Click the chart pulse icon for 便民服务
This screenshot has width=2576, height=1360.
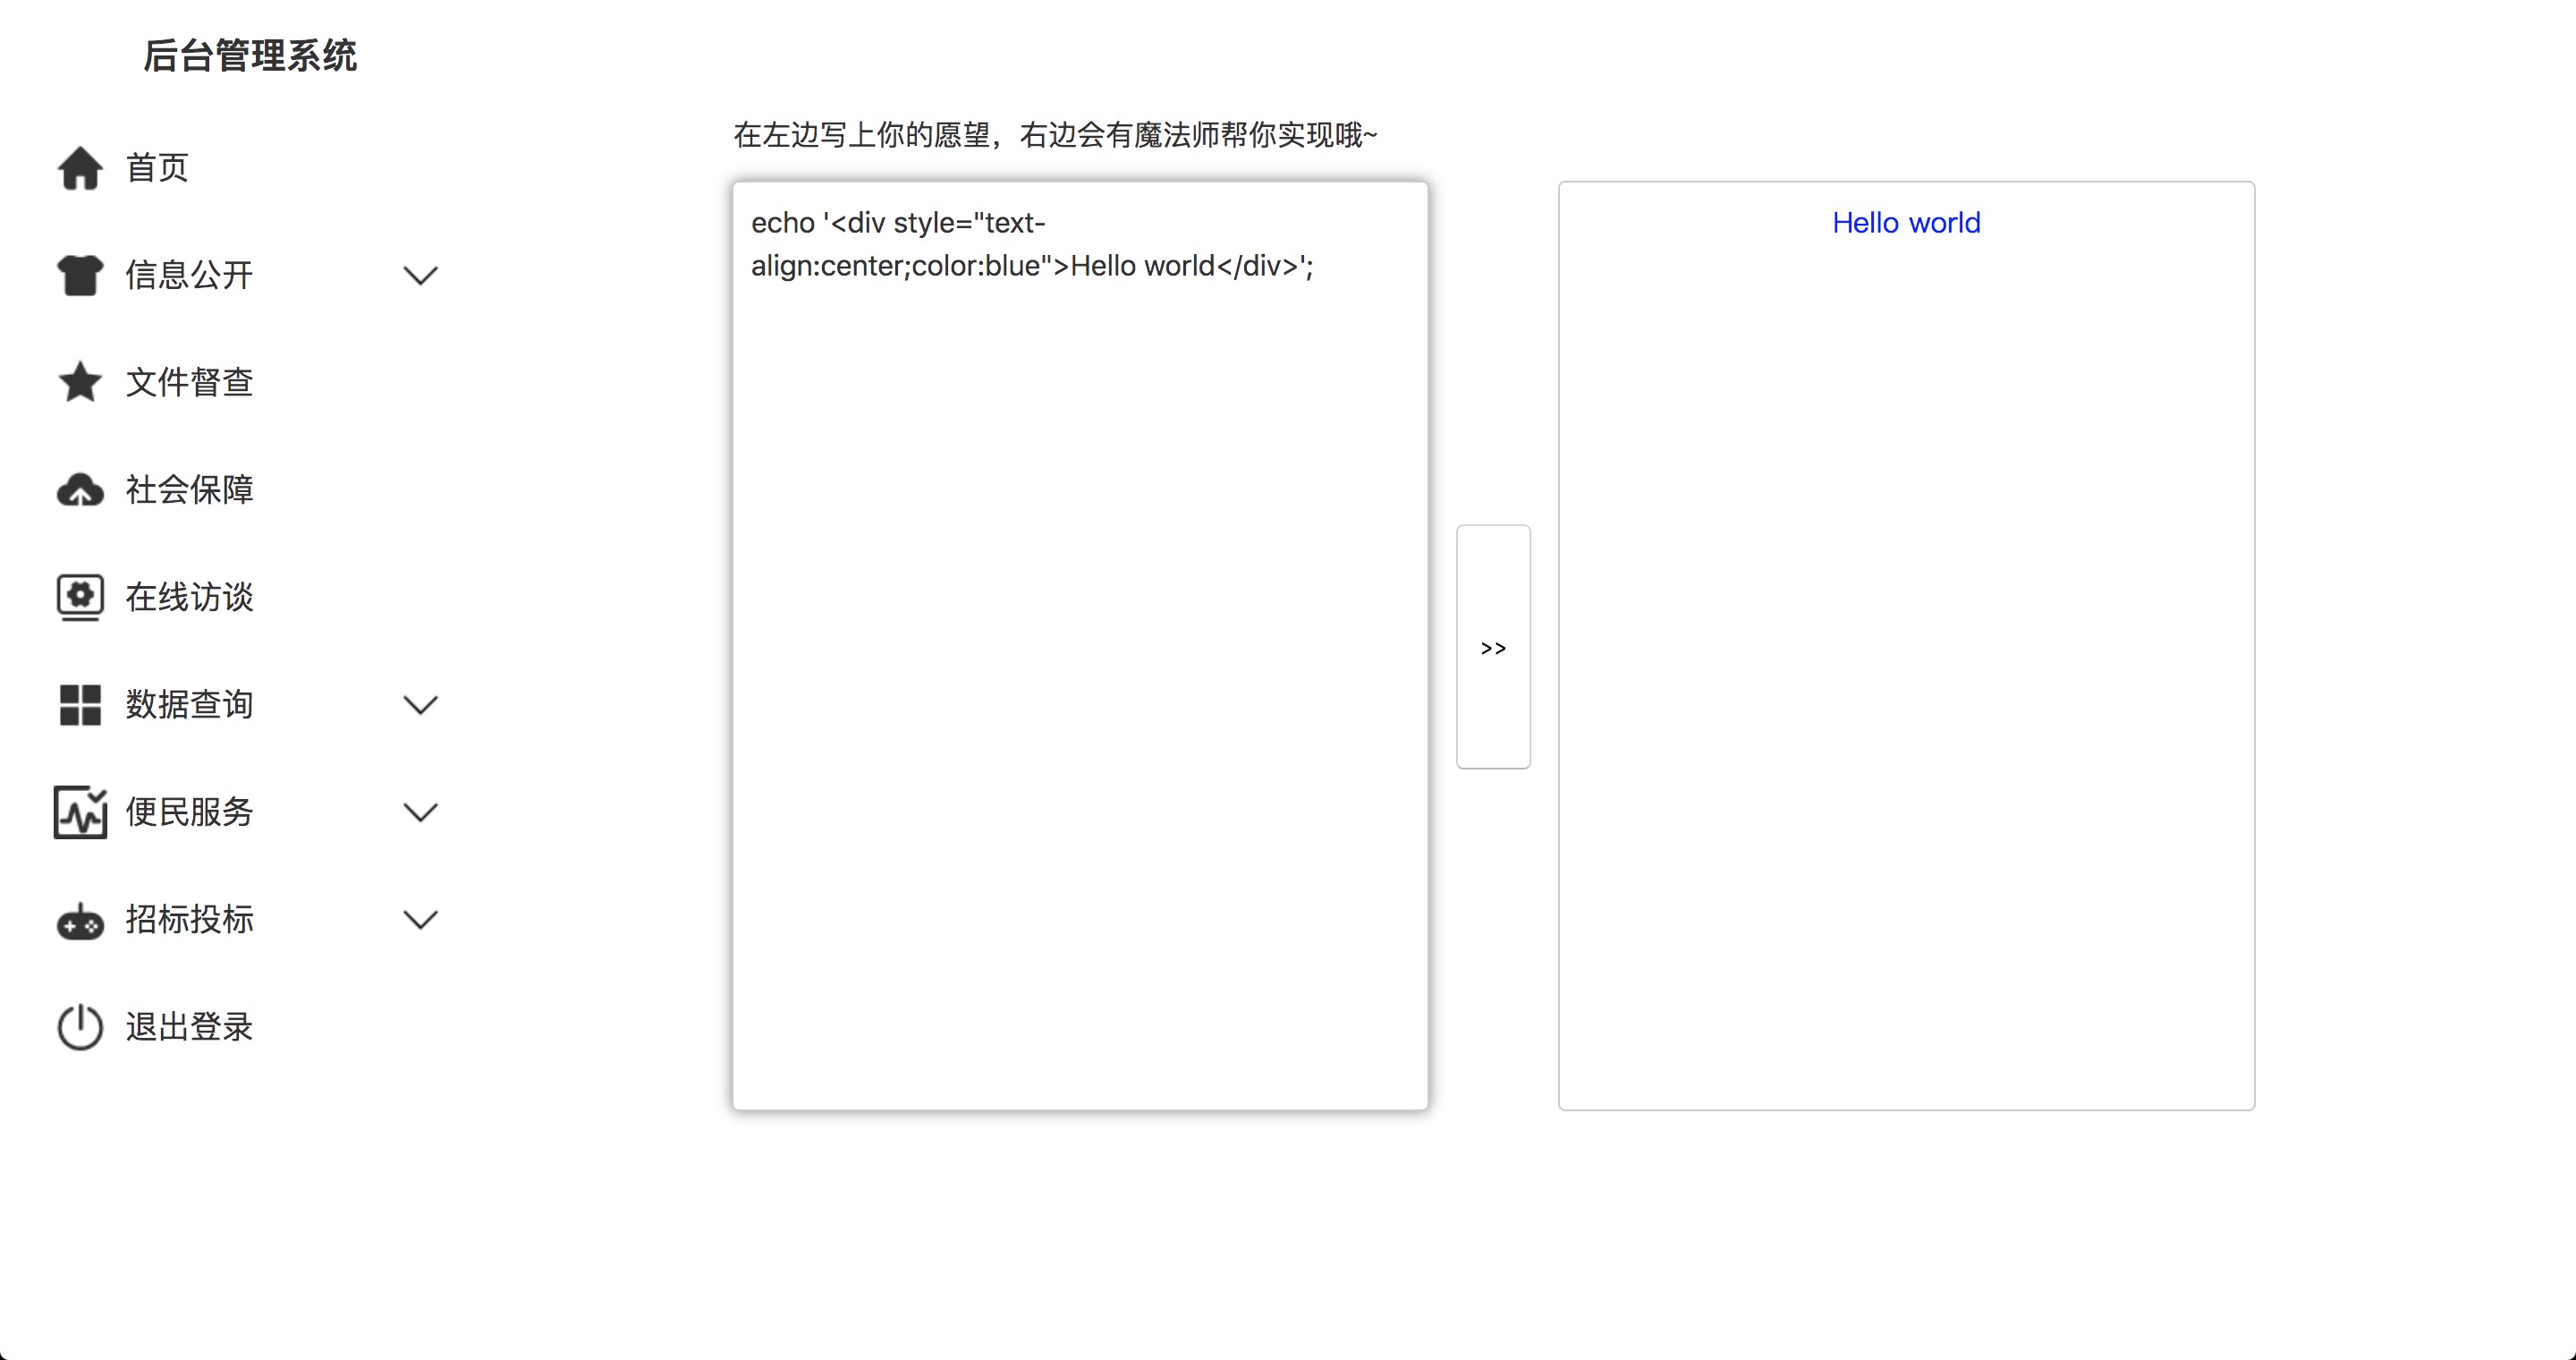tap(80, 812)
